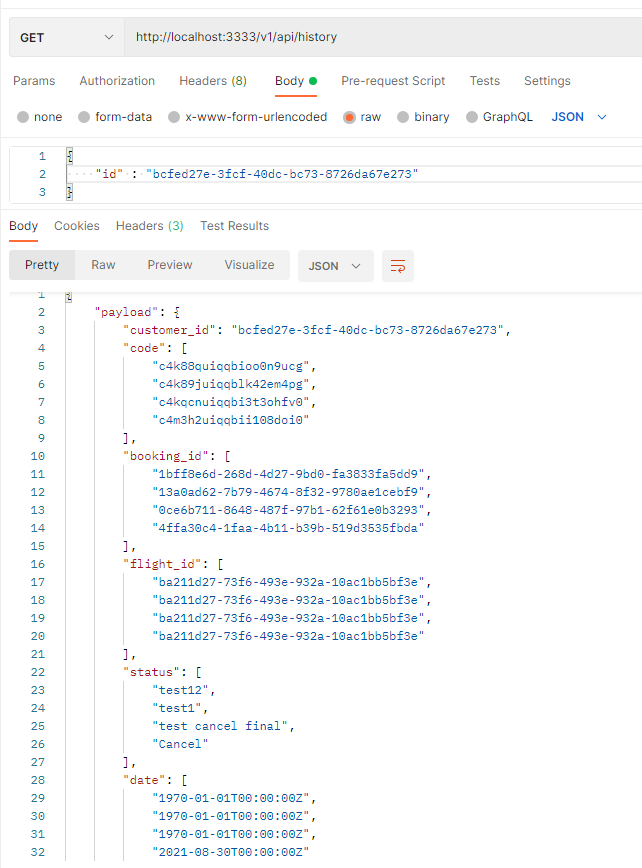Open the Tests tab
Viewport: 642px width, 868px height.
[x=484, y=81]
